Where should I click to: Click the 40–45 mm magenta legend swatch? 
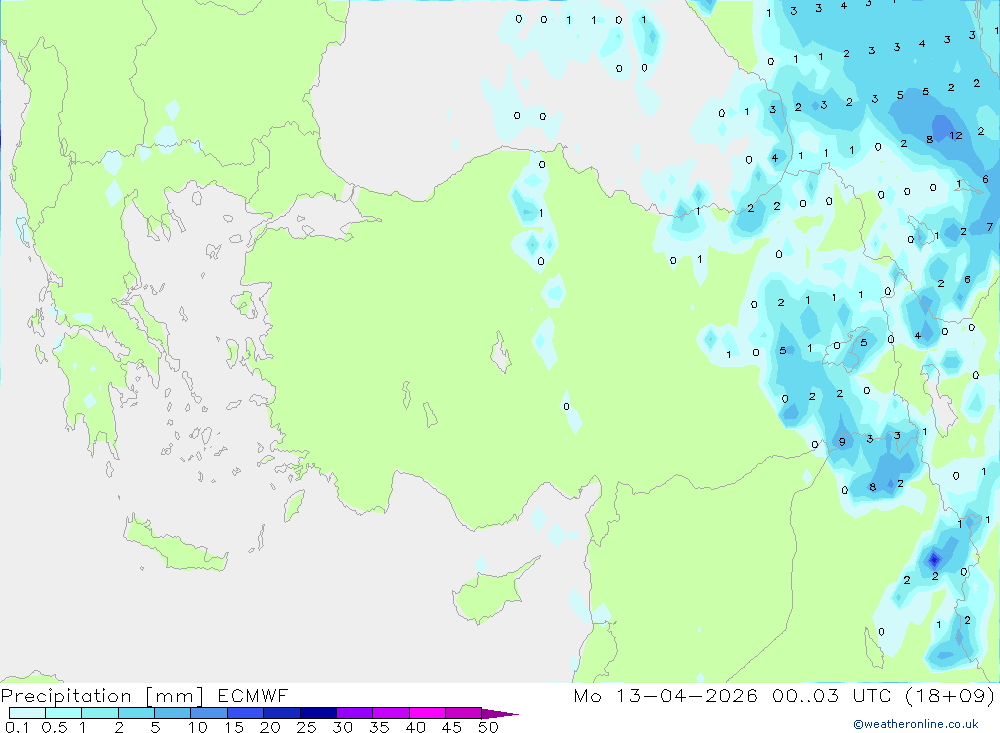pyautogui.click(x=427, y=713)
